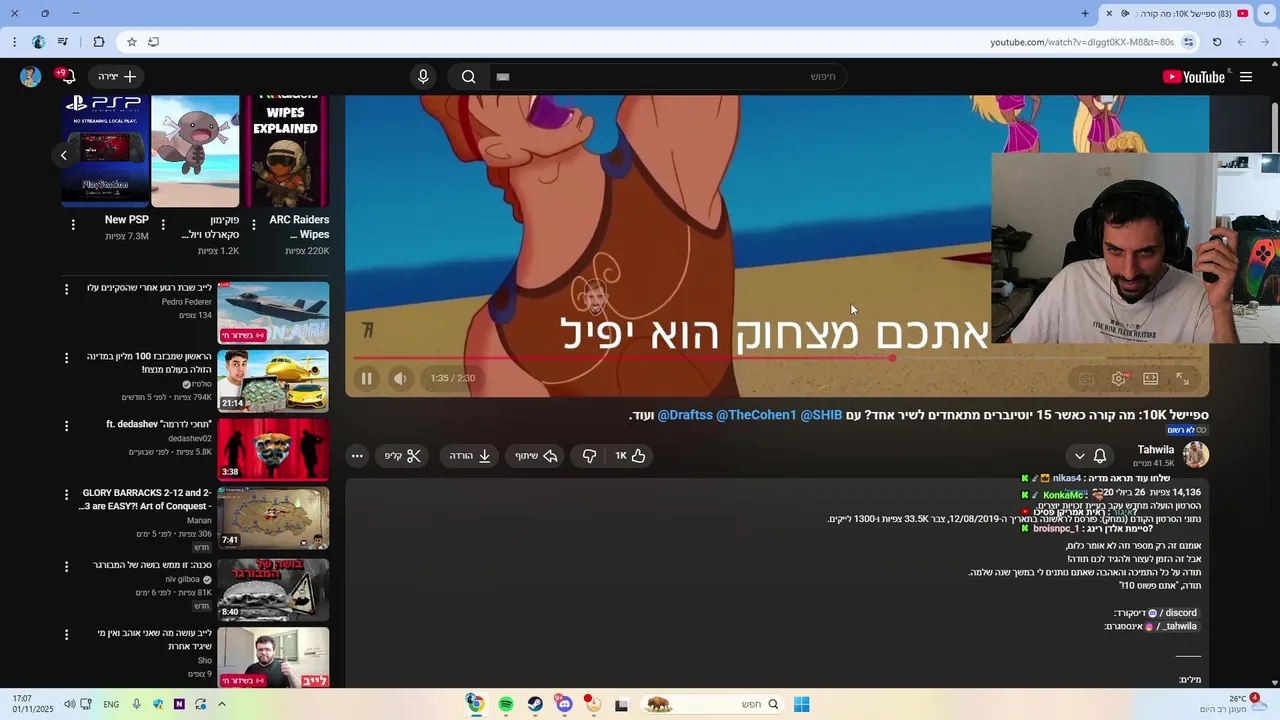Open video player settings gear

[x=1119, y=379]
